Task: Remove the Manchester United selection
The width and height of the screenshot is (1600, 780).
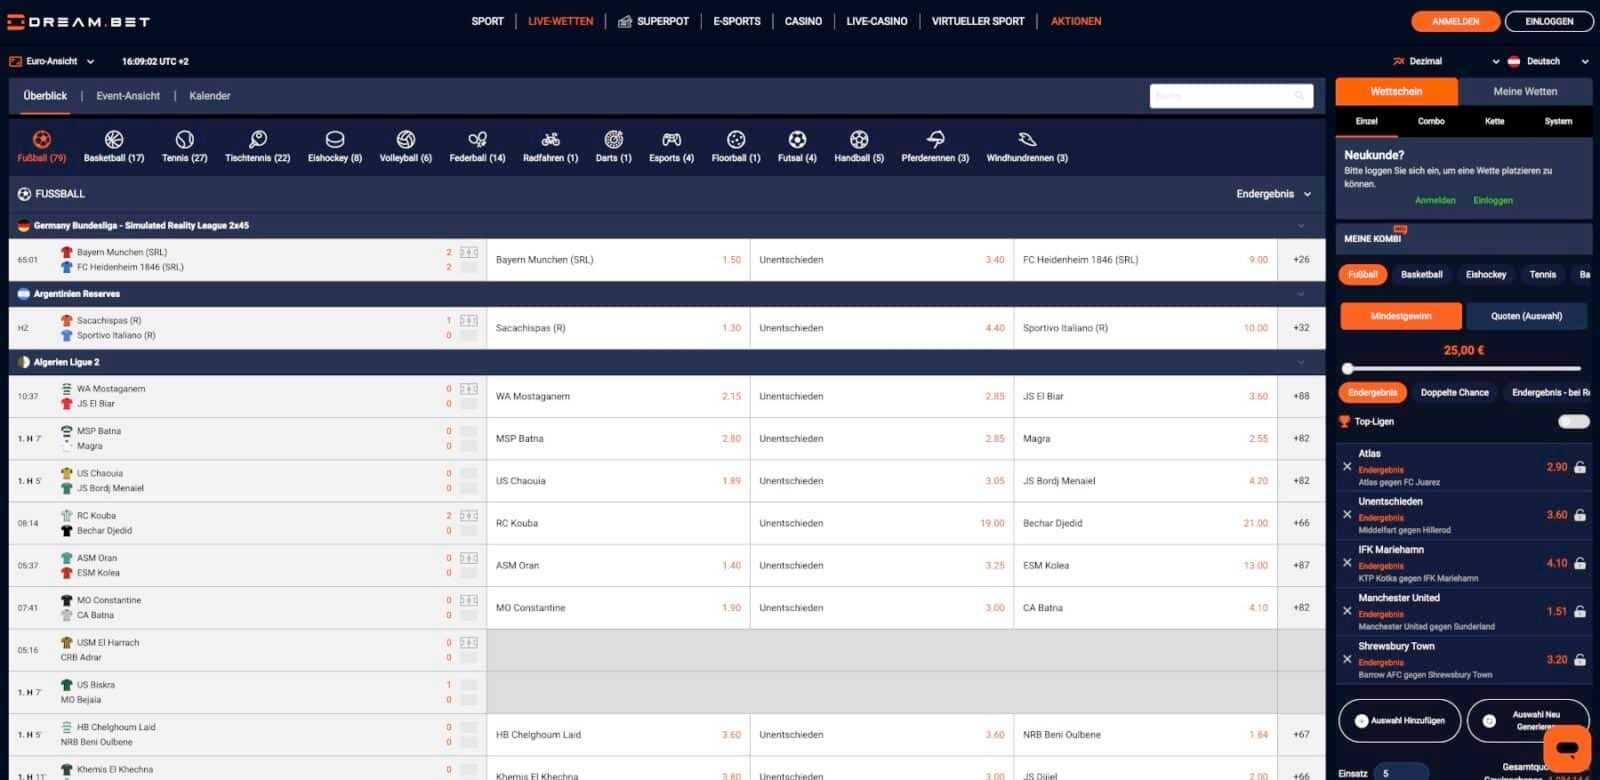Action: 1347,611
